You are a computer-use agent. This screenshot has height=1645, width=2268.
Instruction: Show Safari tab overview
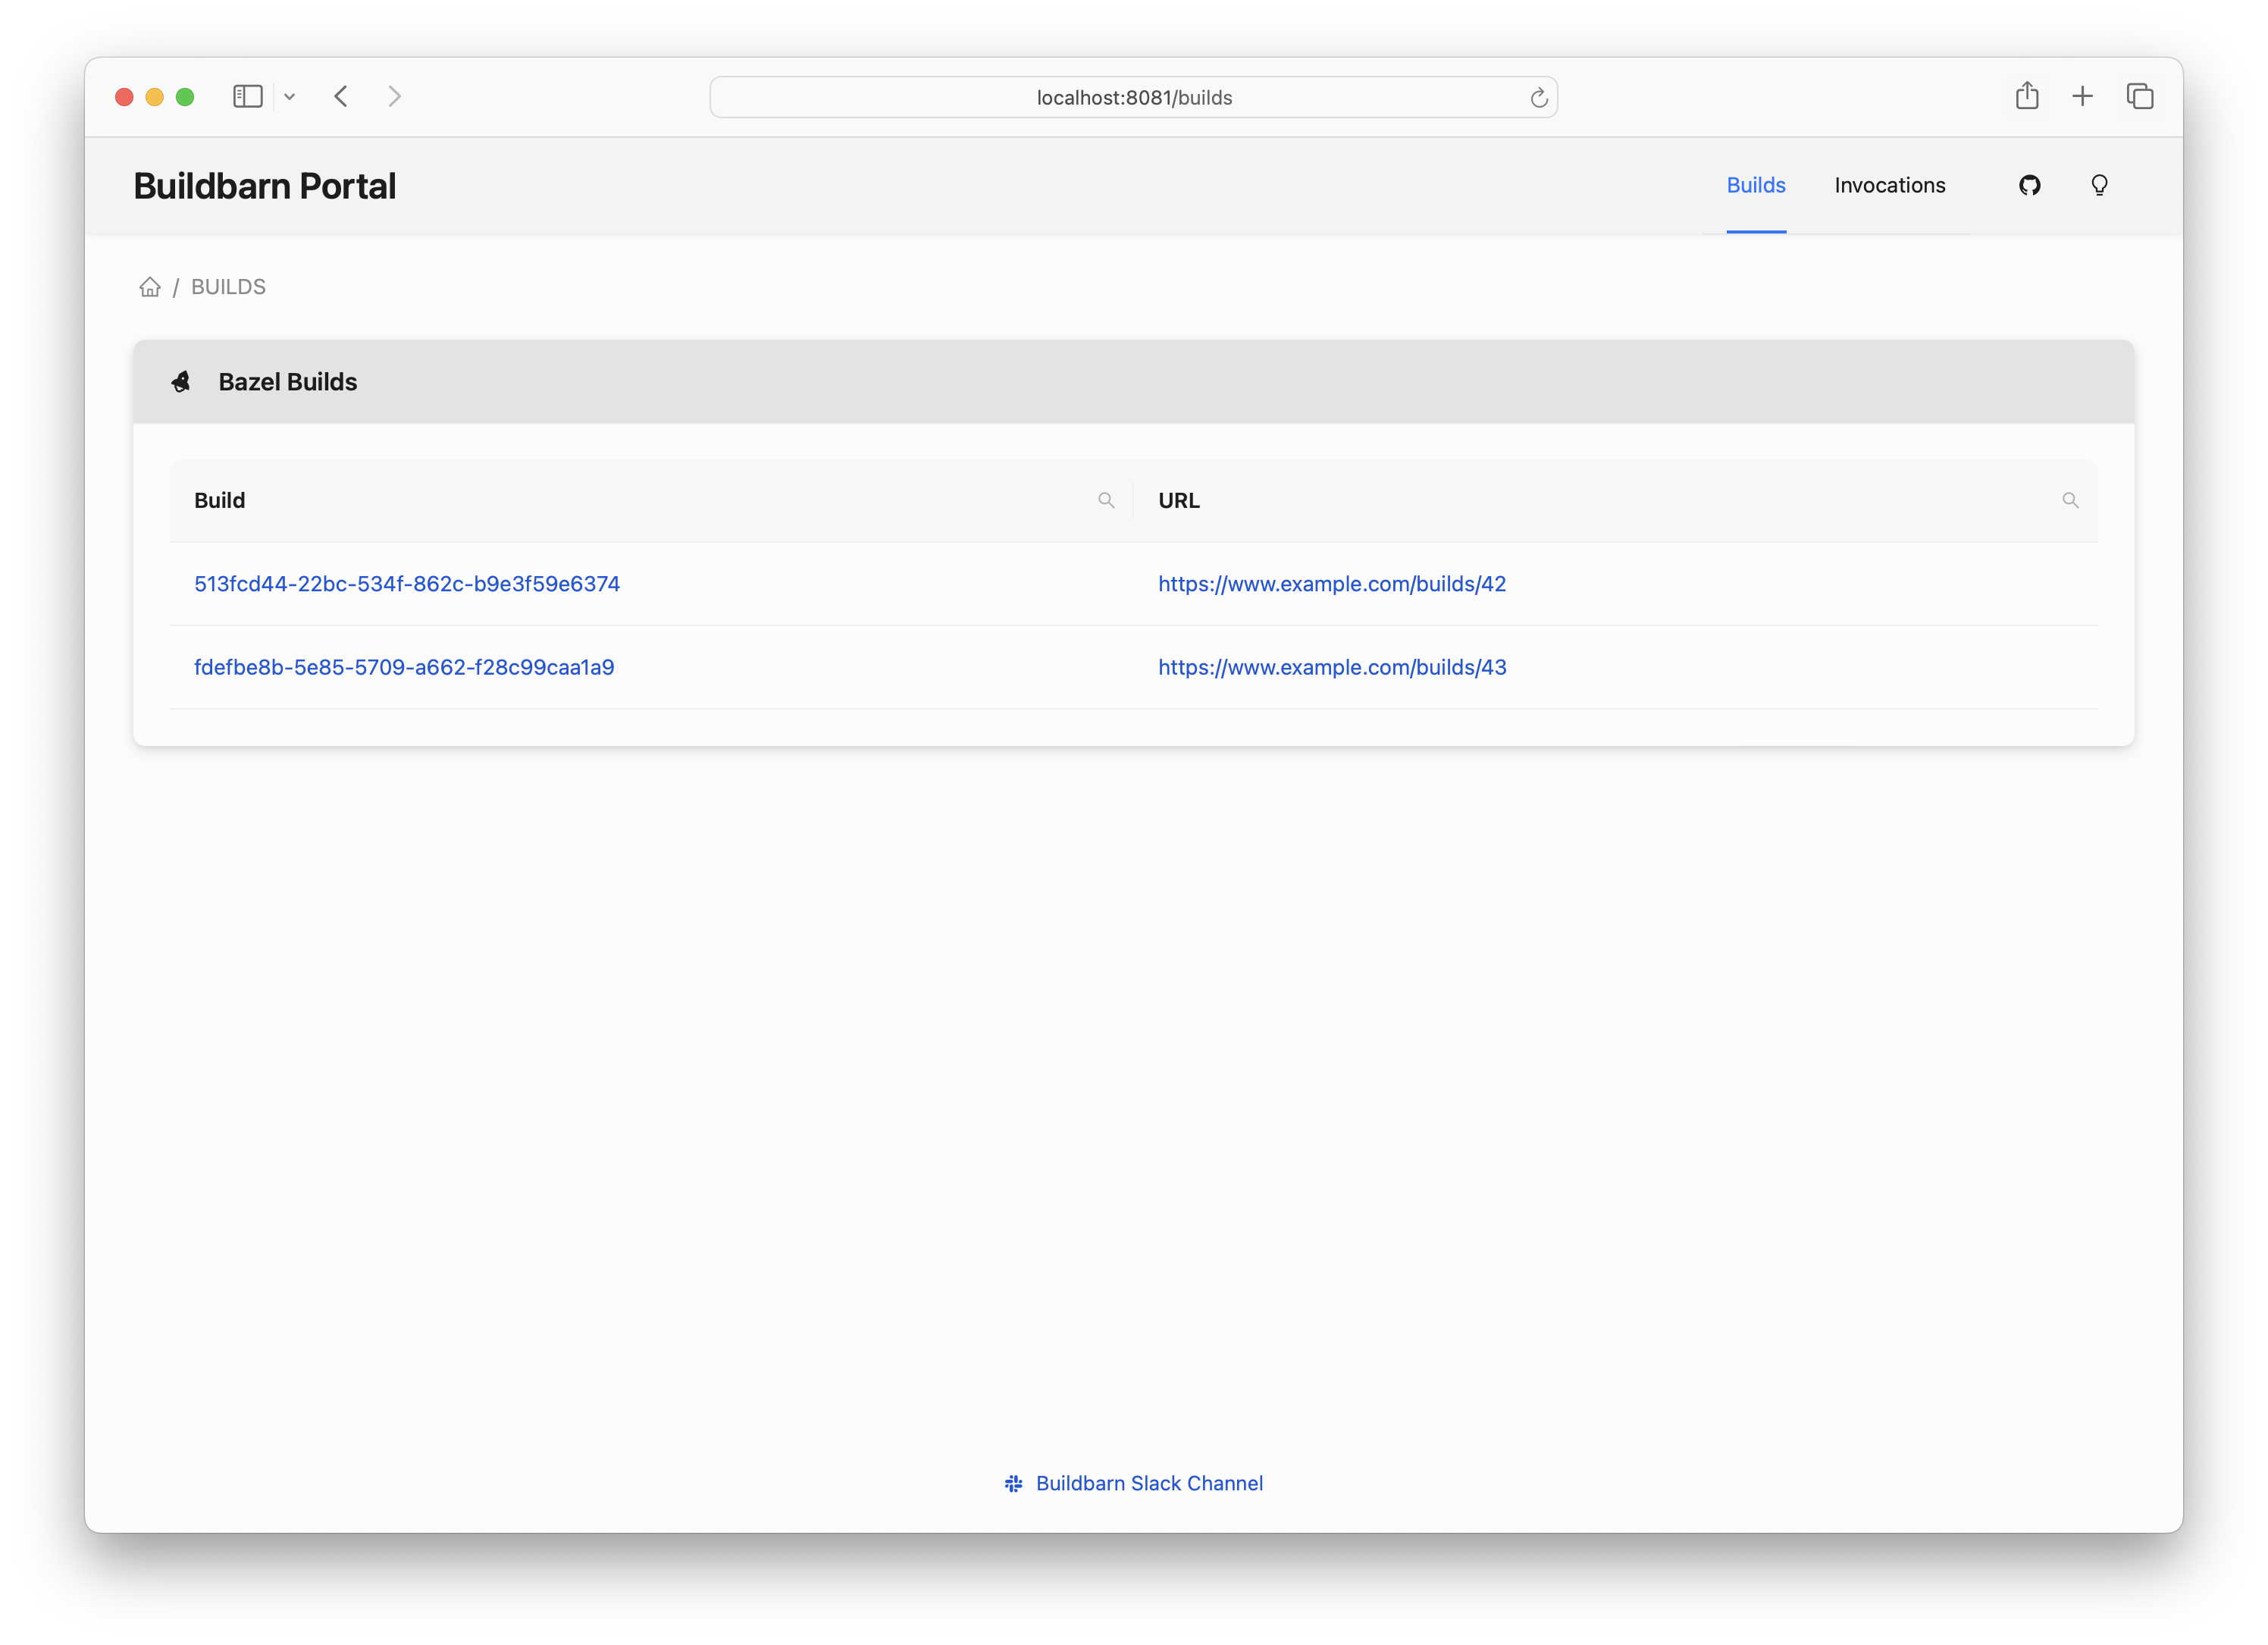[2140, 96]
